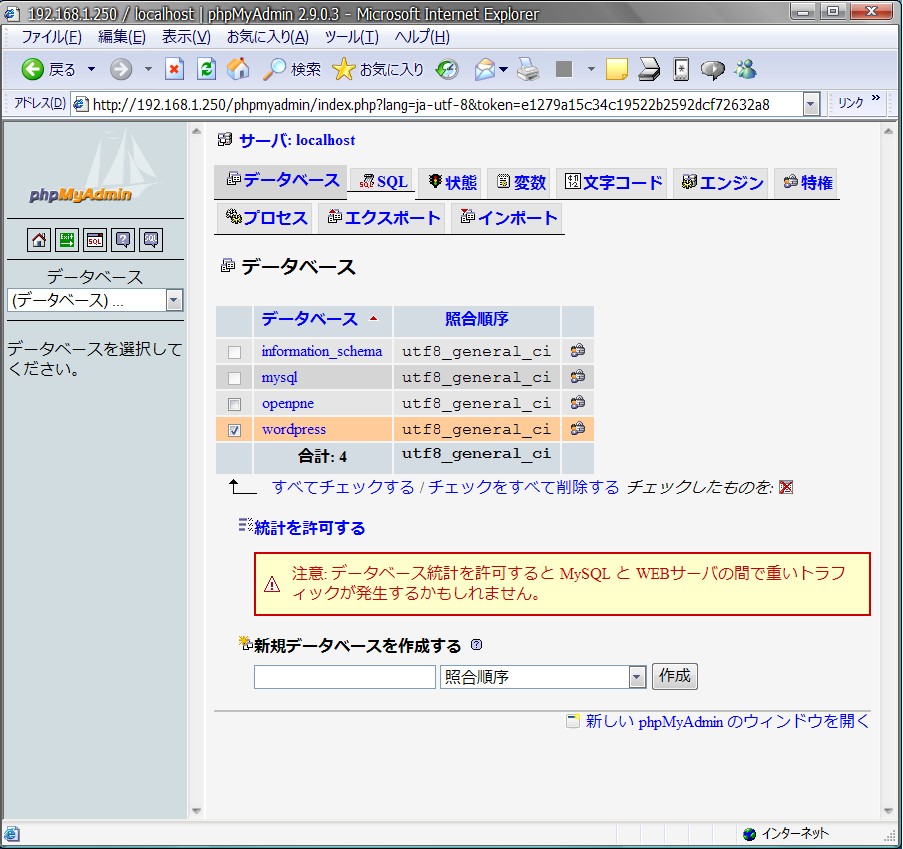This screenshot has height=849, width=903.
Task: Sort by the データベース column header
Action: 310,319
